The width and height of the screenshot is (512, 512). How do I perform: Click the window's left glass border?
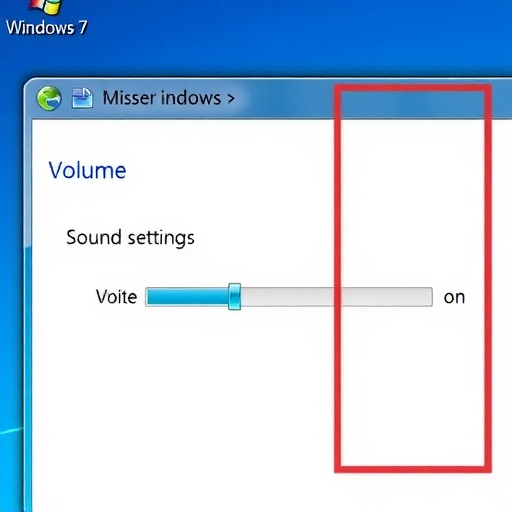[x=28, y=300]
